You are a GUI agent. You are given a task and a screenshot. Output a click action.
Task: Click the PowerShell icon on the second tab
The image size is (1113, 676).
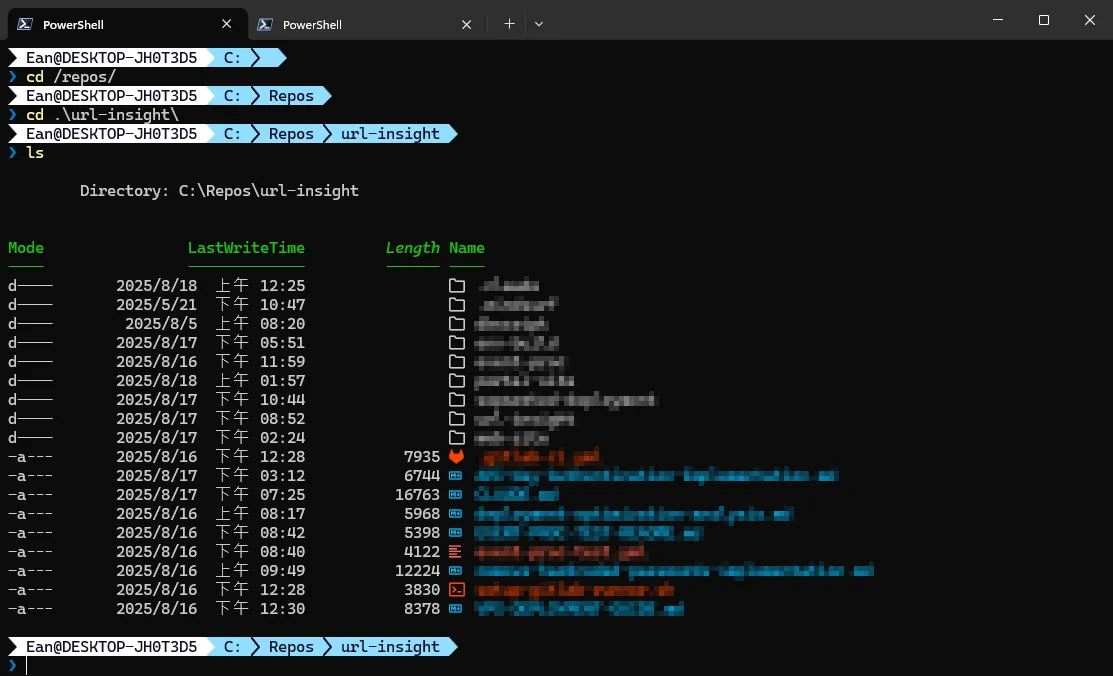pos(265,24)
